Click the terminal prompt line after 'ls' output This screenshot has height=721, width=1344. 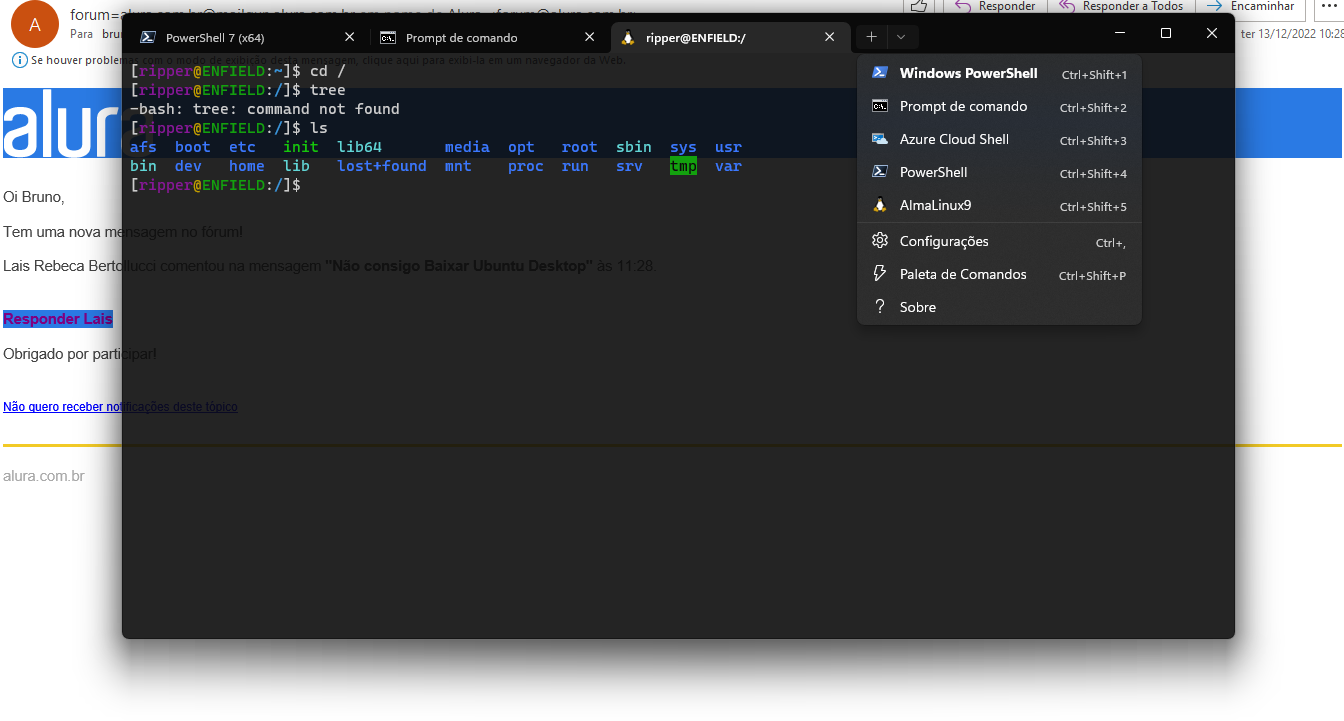point(216,185)
